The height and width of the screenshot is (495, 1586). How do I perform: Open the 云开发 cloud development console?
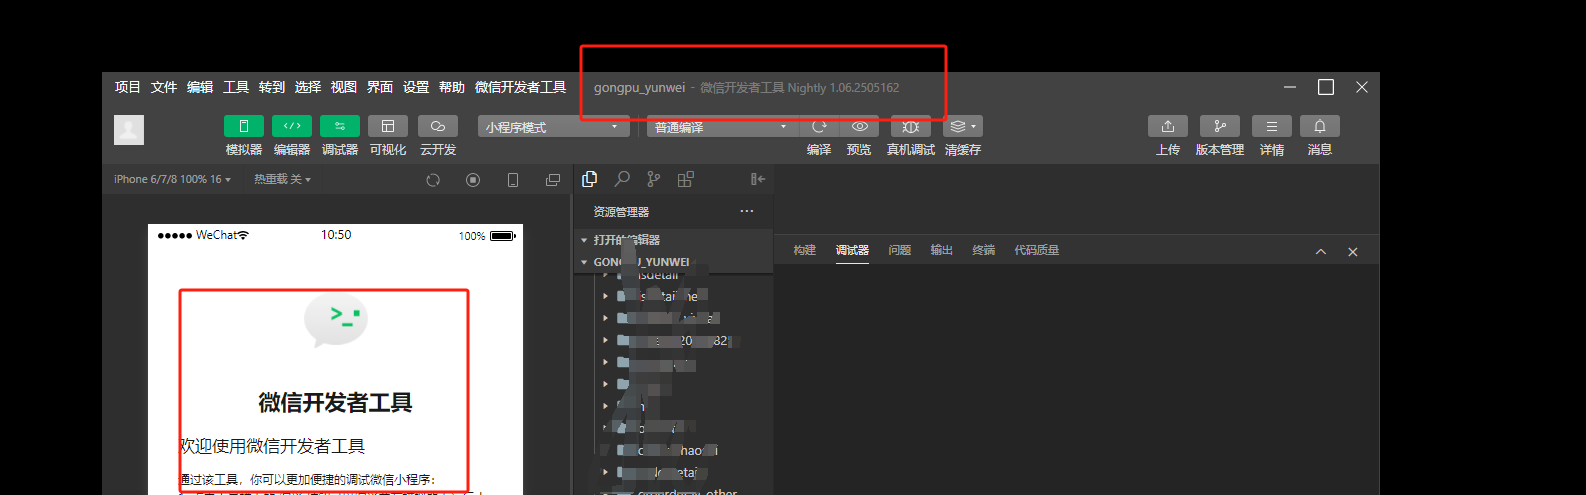pos(438,126)
